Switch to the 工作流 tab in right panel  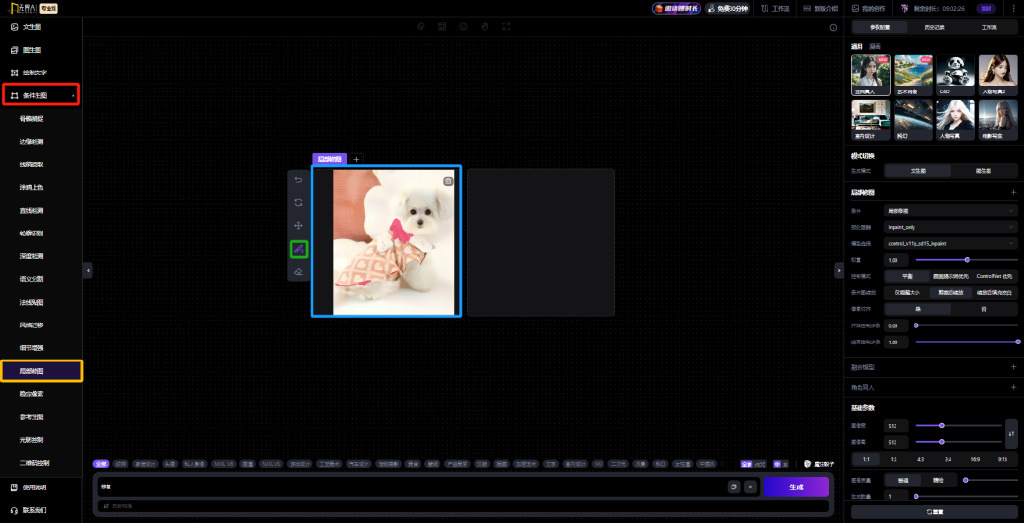pyautogui.click(x=989, y=27)
